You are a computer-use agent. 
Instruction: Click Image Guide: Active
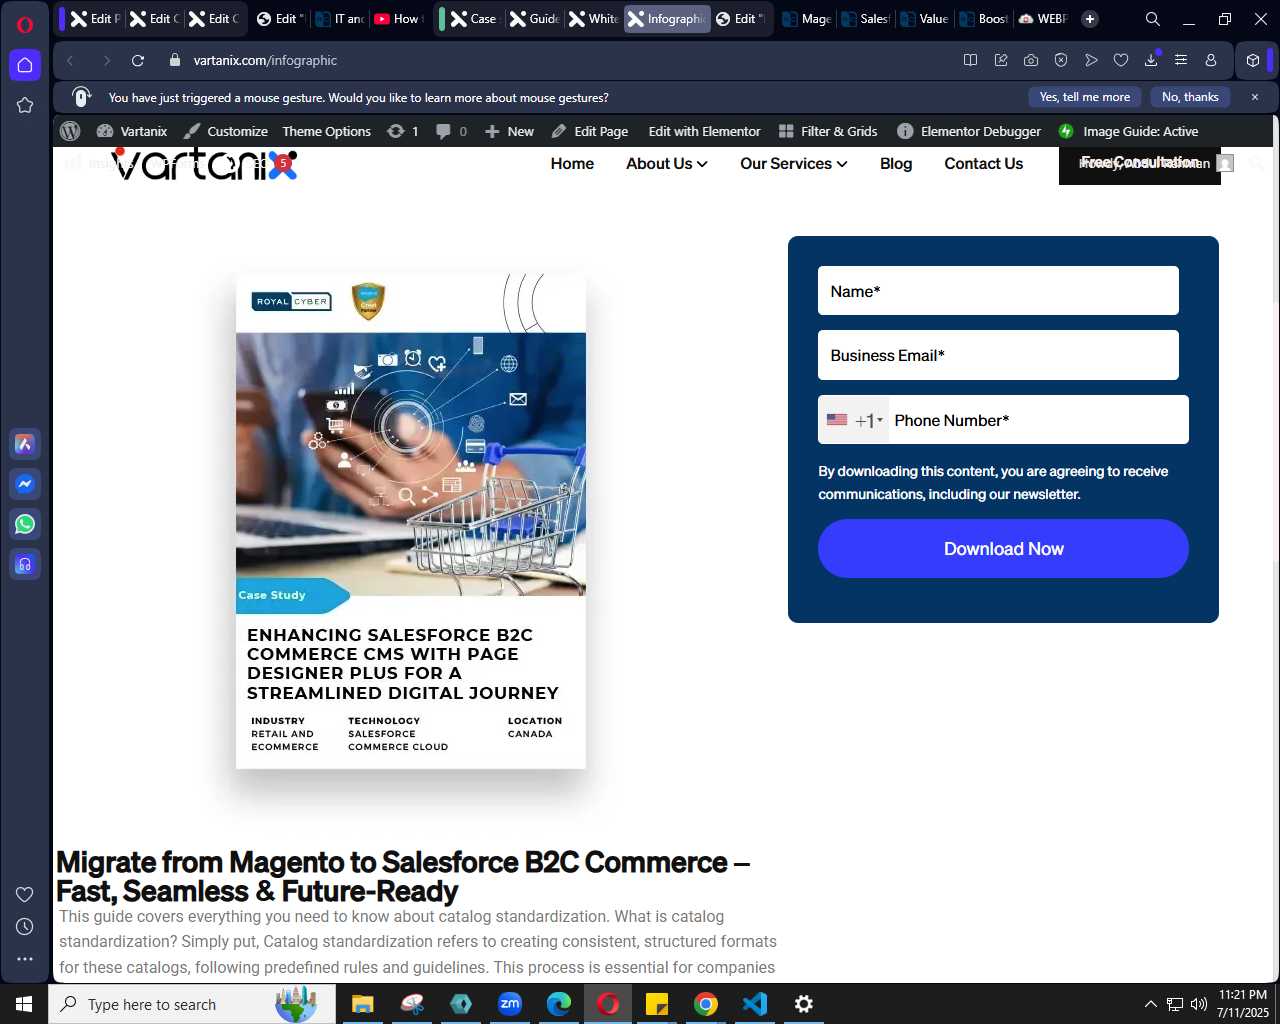1128,131
